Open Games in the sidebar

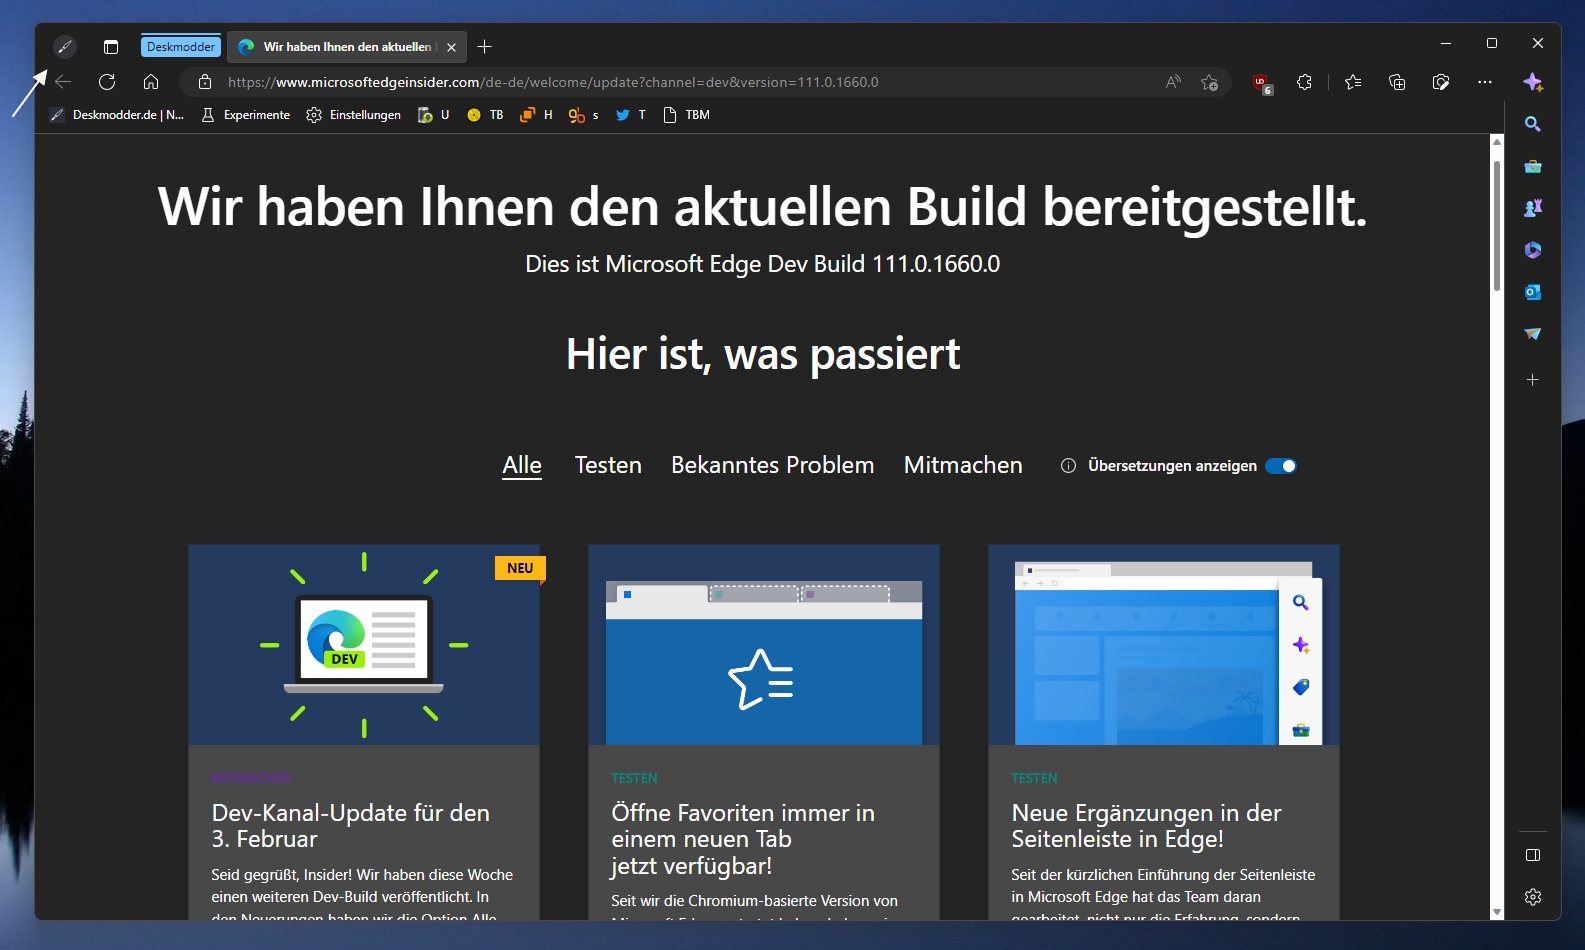click(1533, 208)
